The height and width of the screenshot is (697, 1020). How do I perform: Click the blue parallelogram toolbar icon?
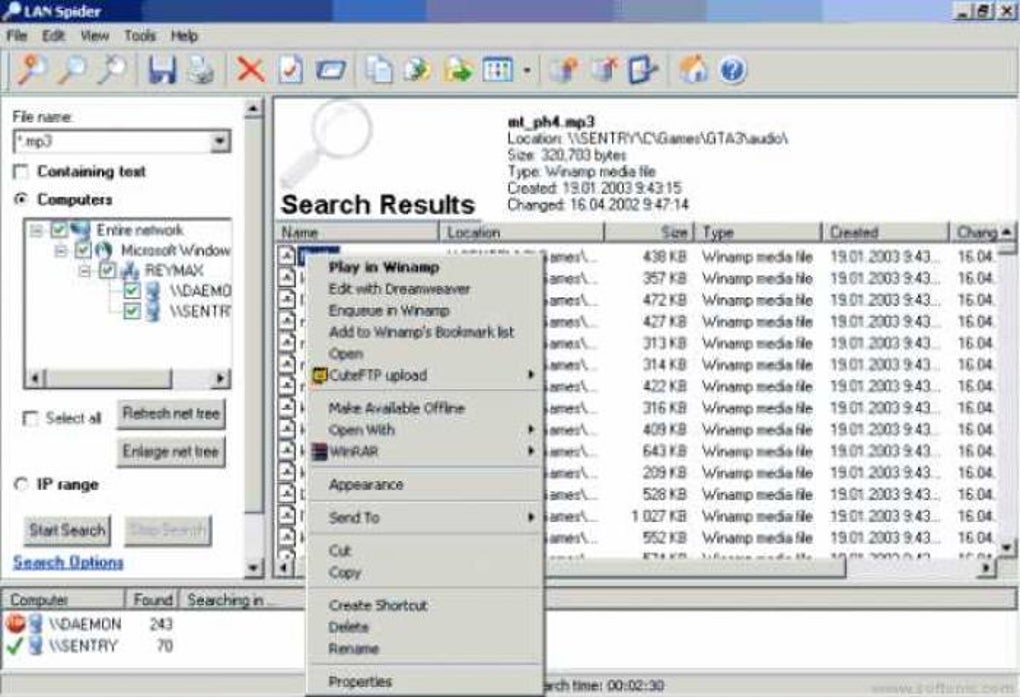coord(330,70)
